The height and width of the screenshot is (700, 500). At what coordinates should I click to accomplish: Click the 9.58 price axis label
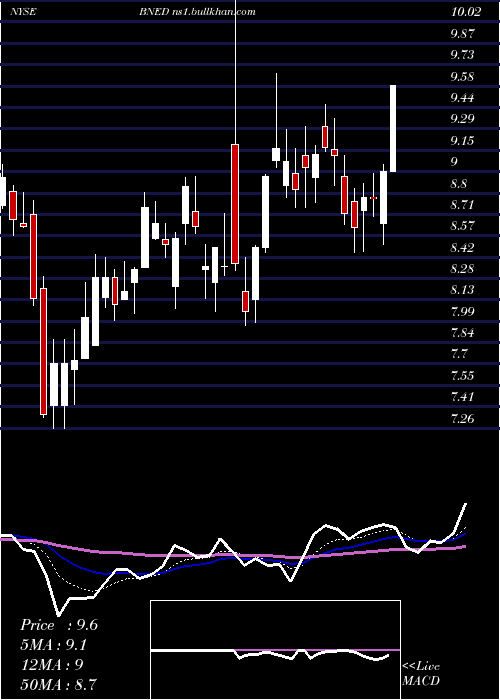[x=462, y=76]
